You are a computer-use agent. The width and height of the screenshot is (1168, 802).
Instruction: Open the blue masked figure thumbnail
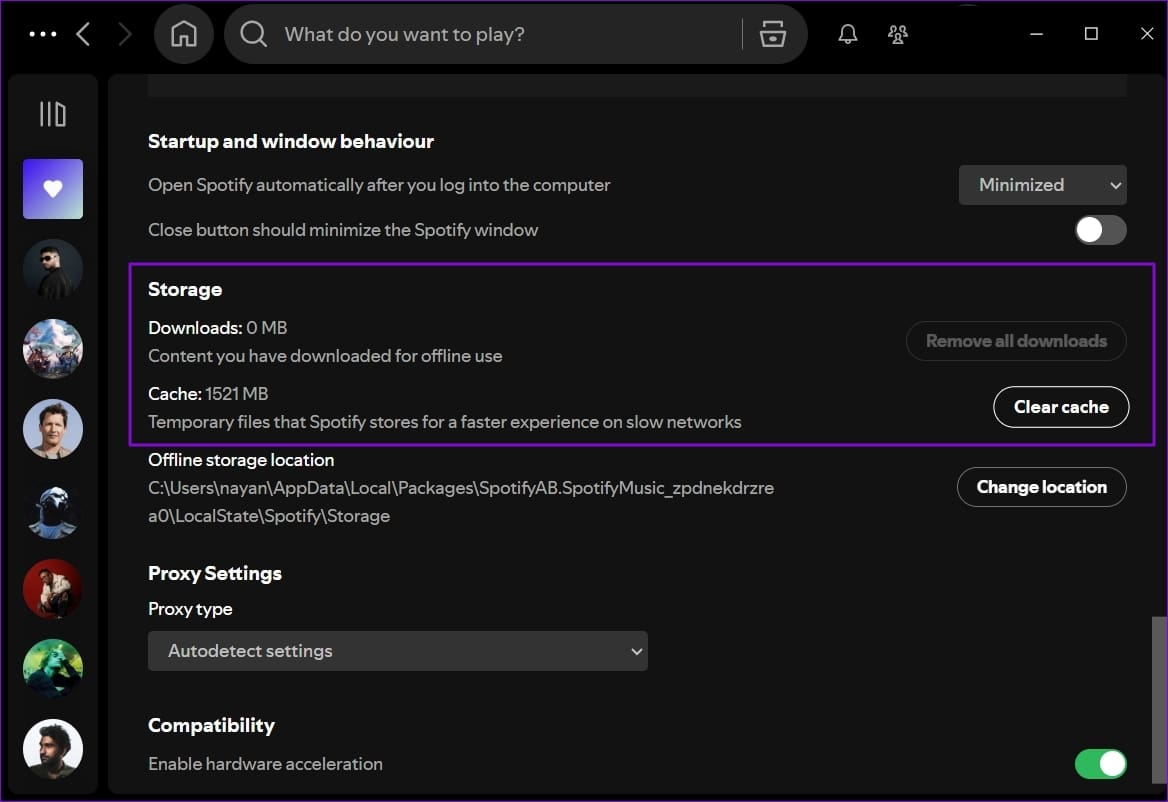tap(53, 509)
